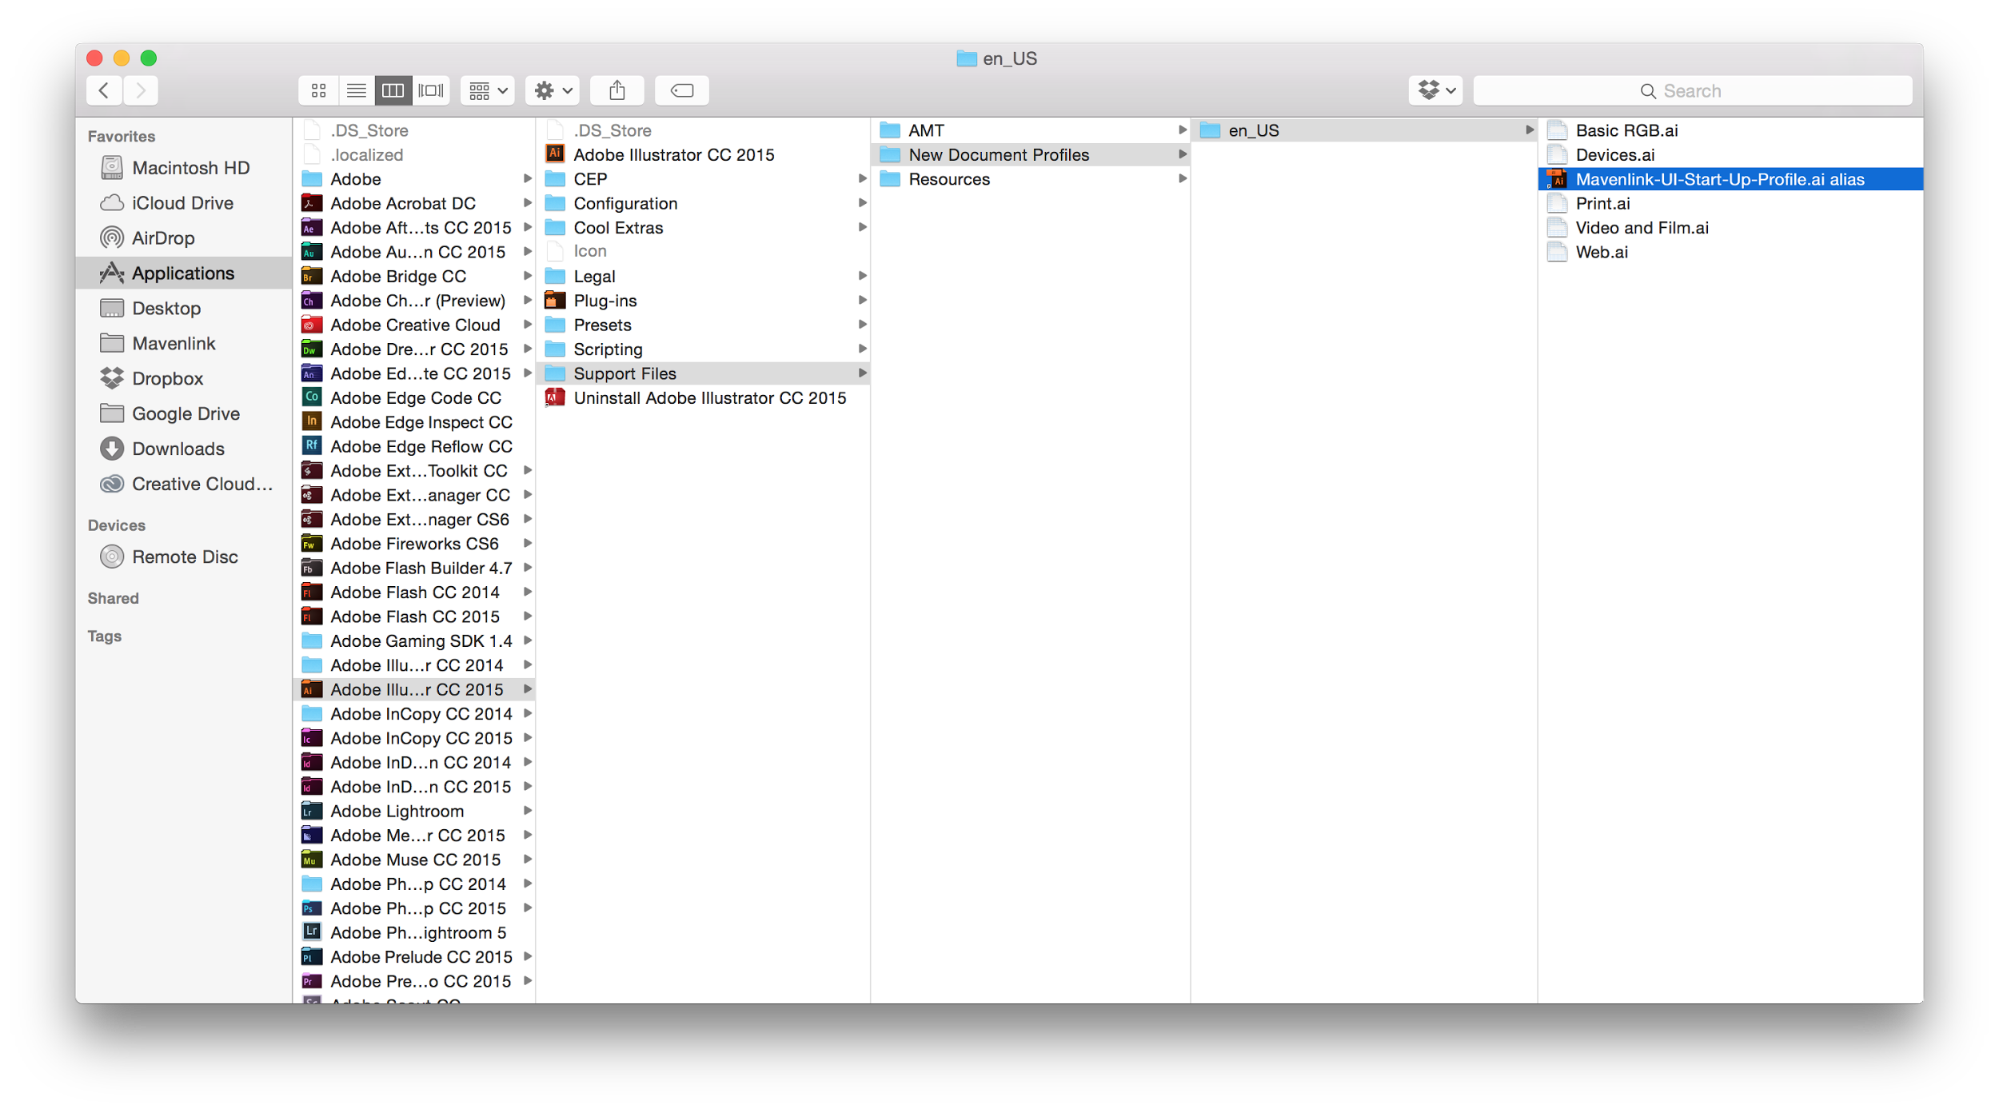
Task: Open the Mavenlink sidebar folder
Action: 183,343
